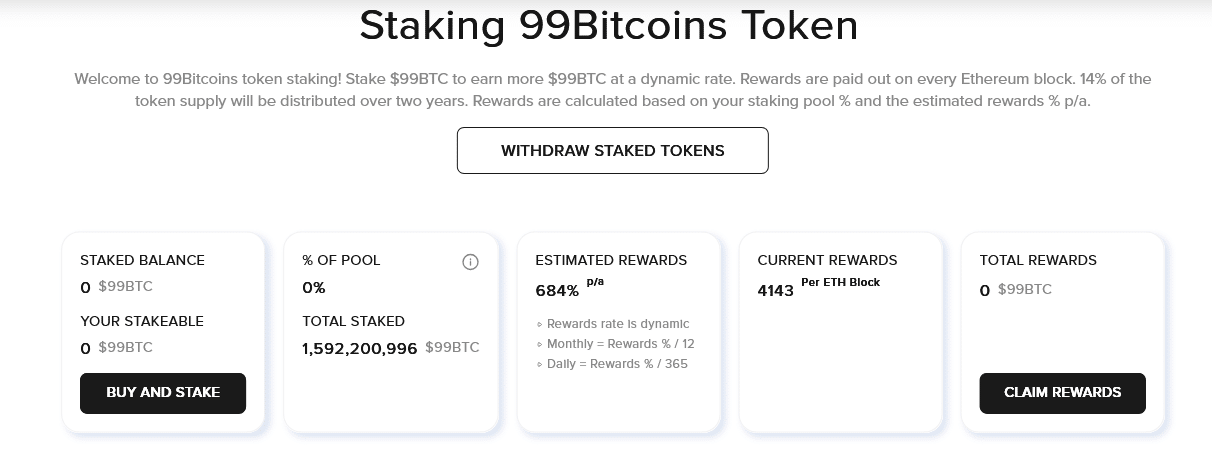Click the % of Pool info icon
The image size is (1212, 452).
pos(470,262)
